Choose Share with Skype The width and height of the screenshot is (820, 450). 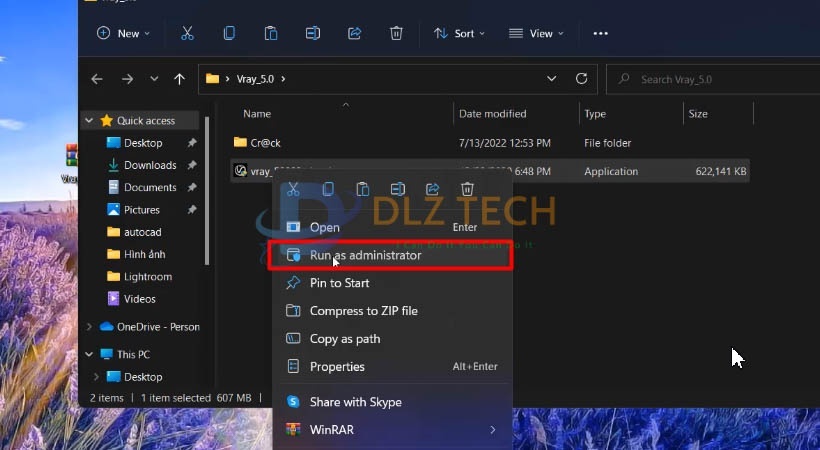point(392,402)
